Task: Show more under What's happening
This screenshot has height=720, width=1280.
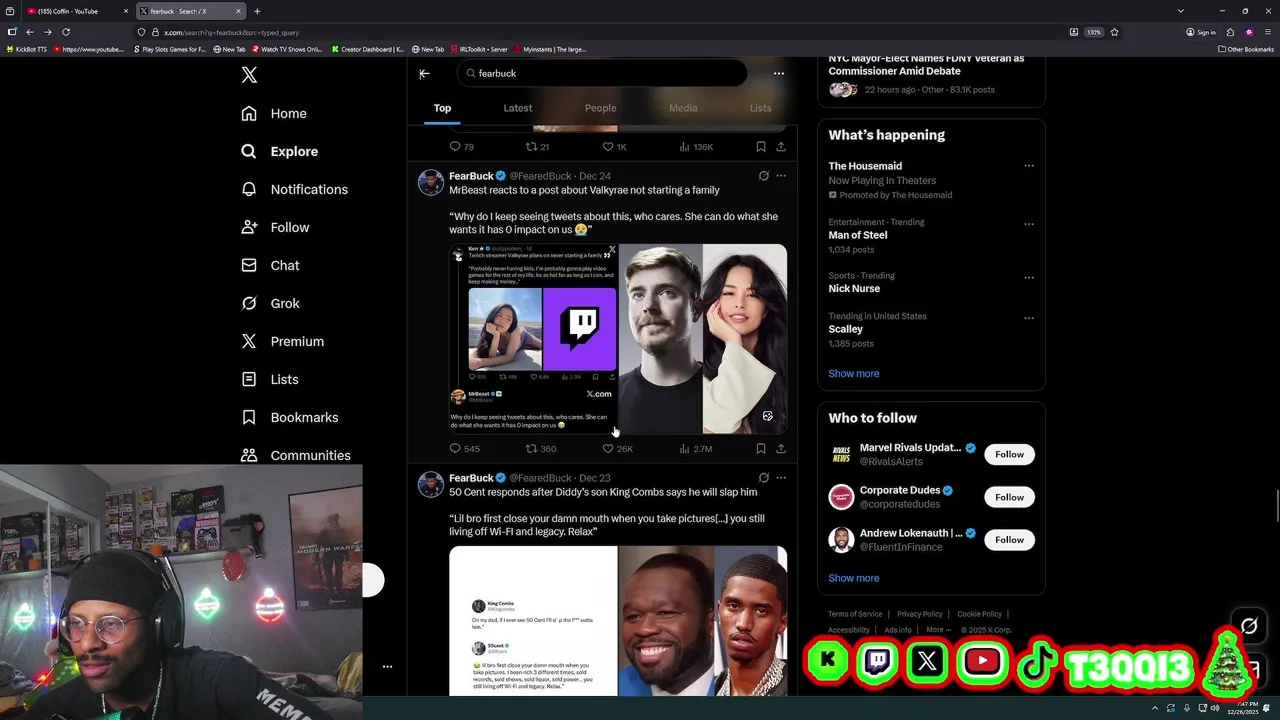Action: [854, 374]
